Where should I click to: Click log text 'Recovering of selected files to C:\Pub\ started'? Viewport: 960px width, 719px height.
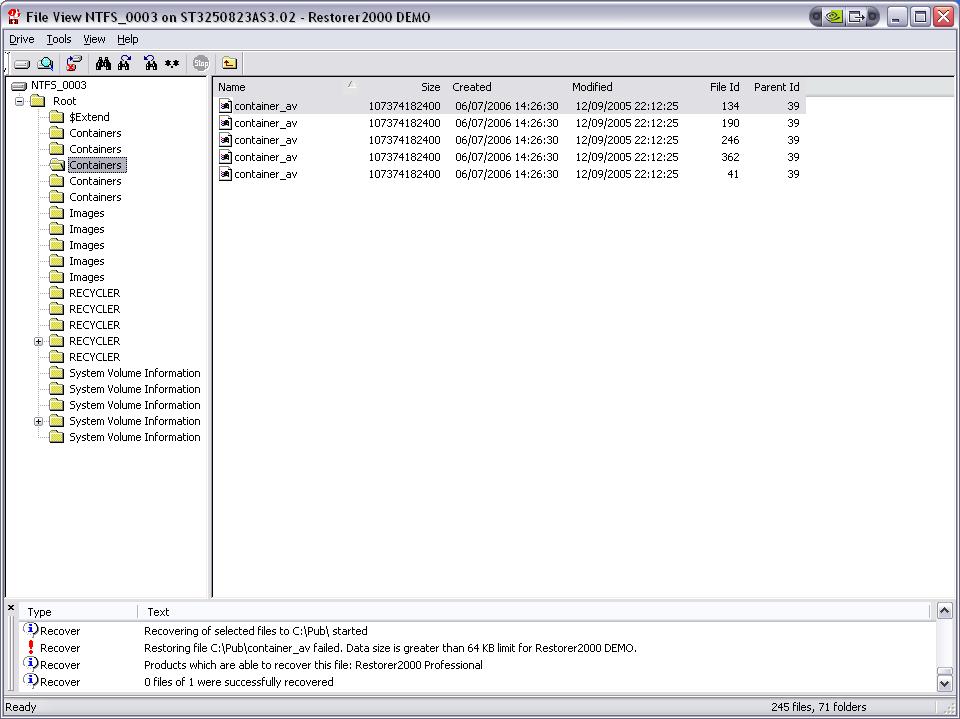[255, 631]
